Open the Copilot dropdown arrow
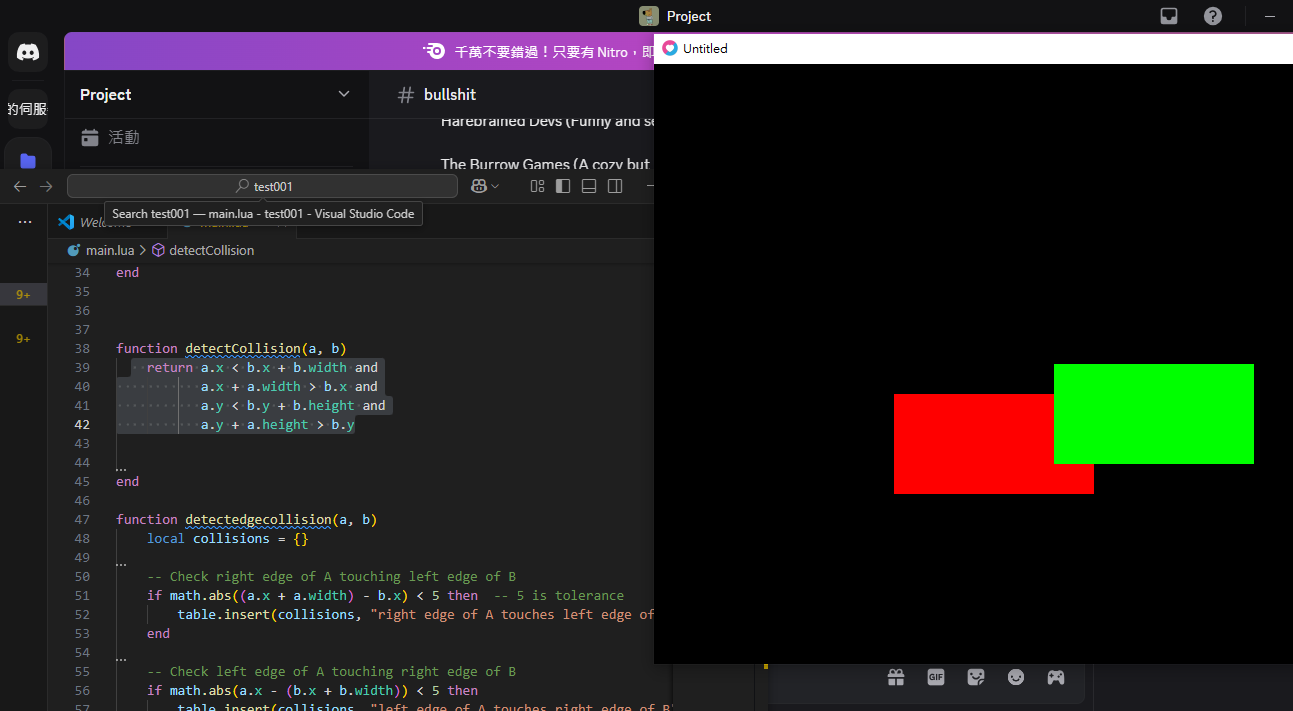Image resolution: width=1293 pixels, height=711 pixels. pyautogui.click(x=495, y=187)
